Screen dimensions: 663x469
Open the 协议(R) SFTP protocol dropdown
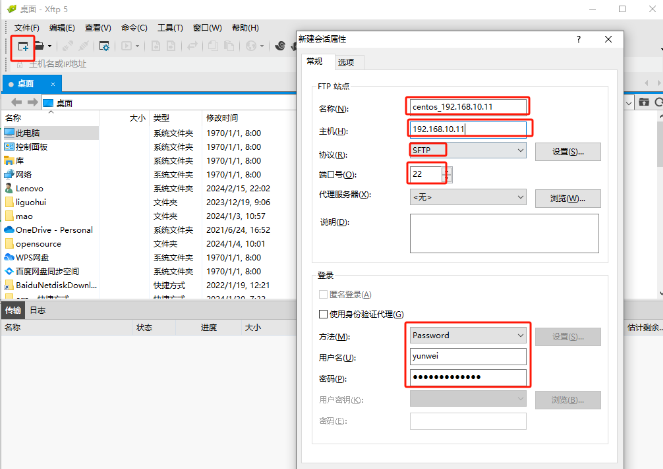468,150
